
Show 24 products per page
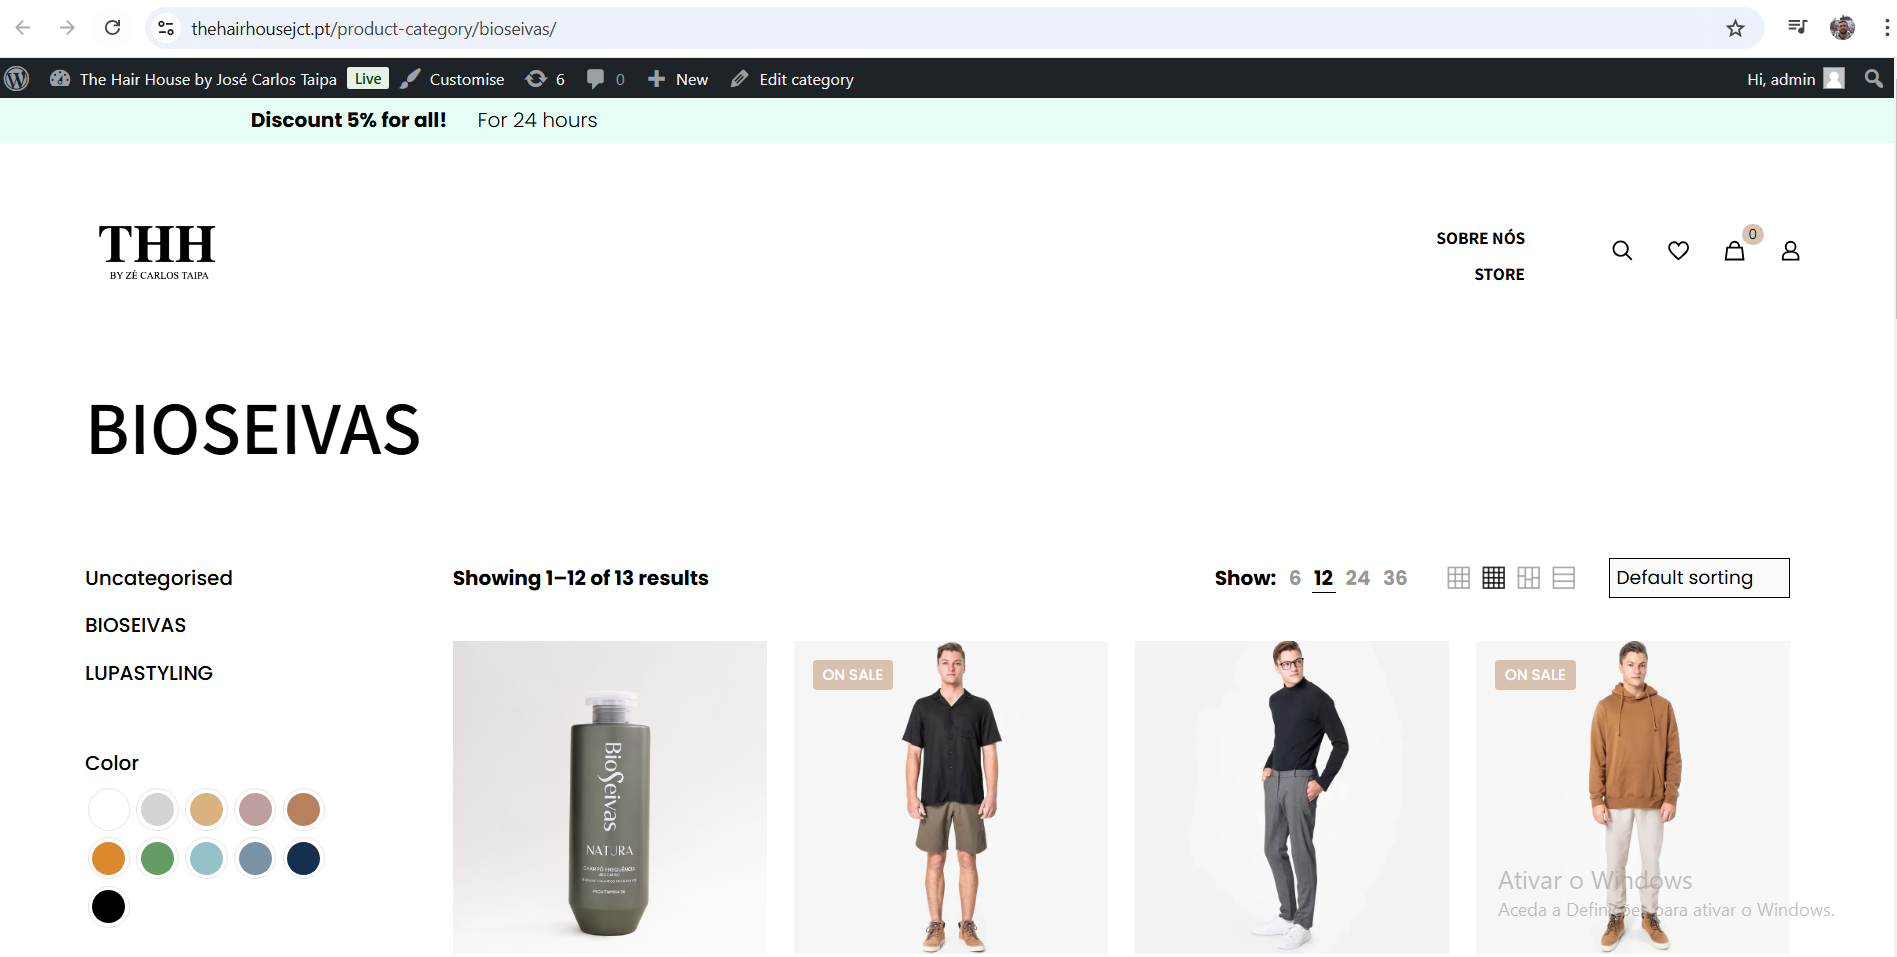click(1357, 578)
